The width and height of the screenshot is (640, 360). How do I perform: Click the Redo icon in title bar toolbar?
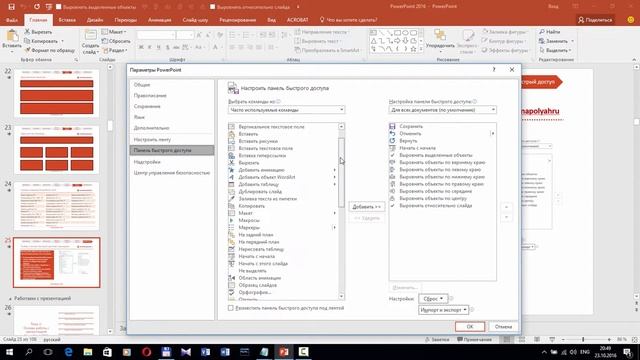37,7
